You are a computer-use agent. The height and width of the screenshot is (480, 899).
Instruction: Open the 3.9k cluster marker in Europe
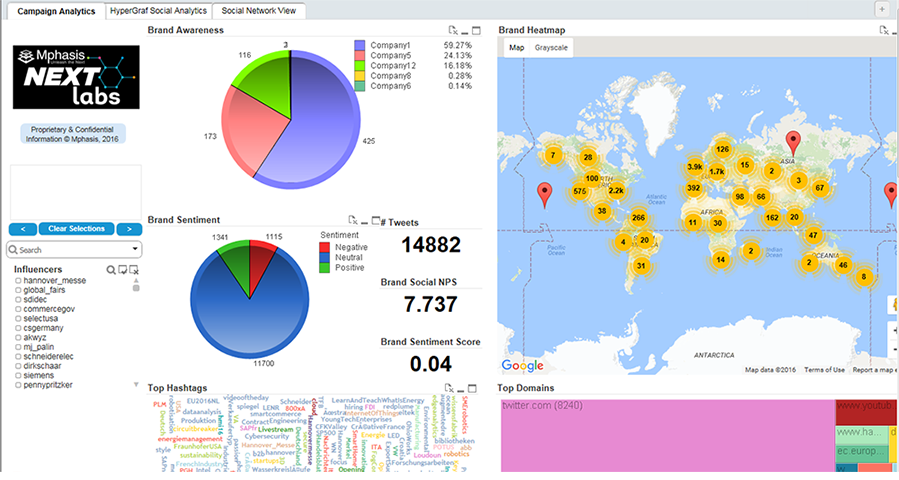695,167
